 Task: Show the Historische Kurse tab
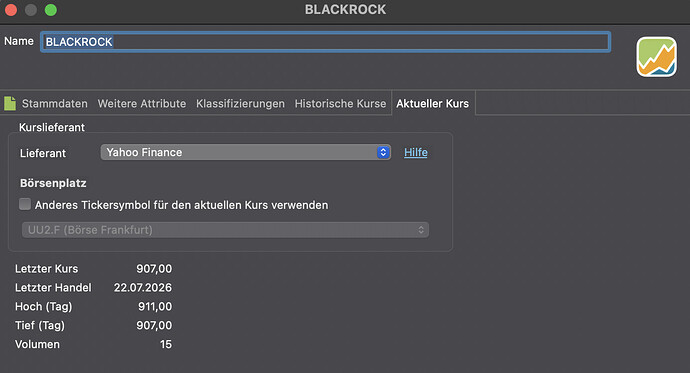tap(340, 103)
